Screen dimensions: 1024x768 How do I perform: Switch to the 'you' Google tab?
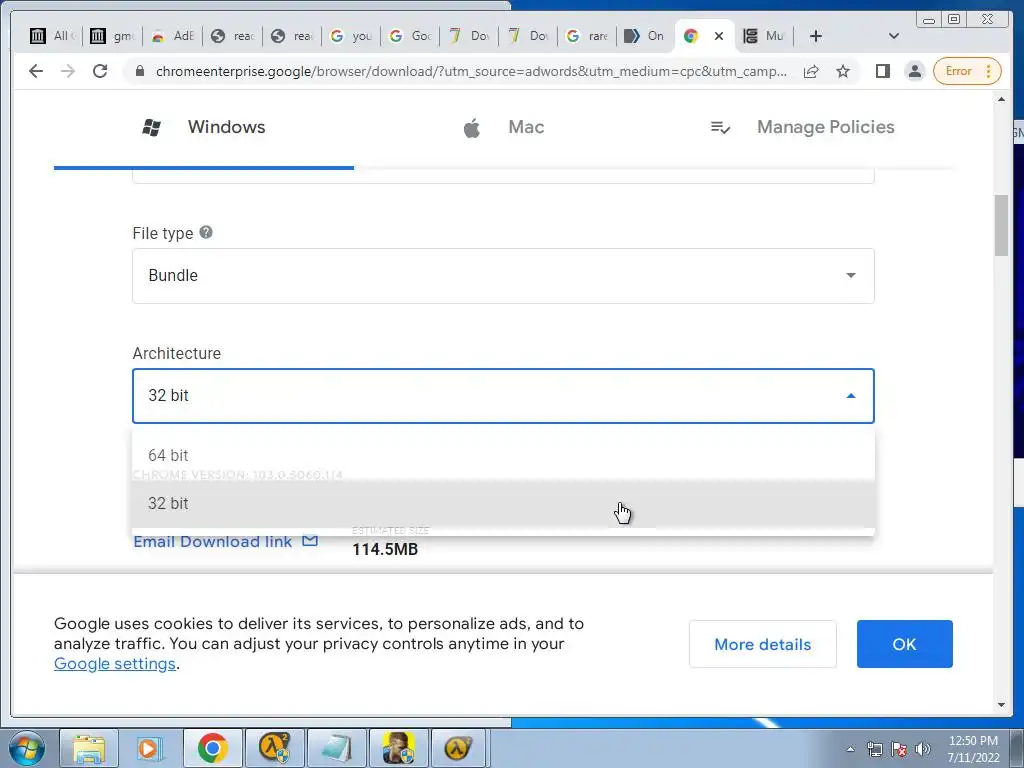351,36
